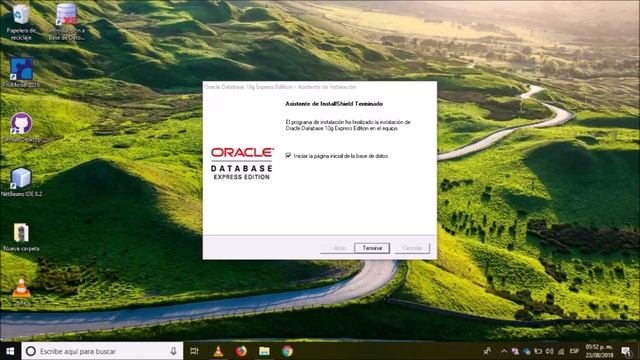Open Firefox from the taskbar
The width and height of the screenshot is (640, 360).
click(x=241, y=351)
